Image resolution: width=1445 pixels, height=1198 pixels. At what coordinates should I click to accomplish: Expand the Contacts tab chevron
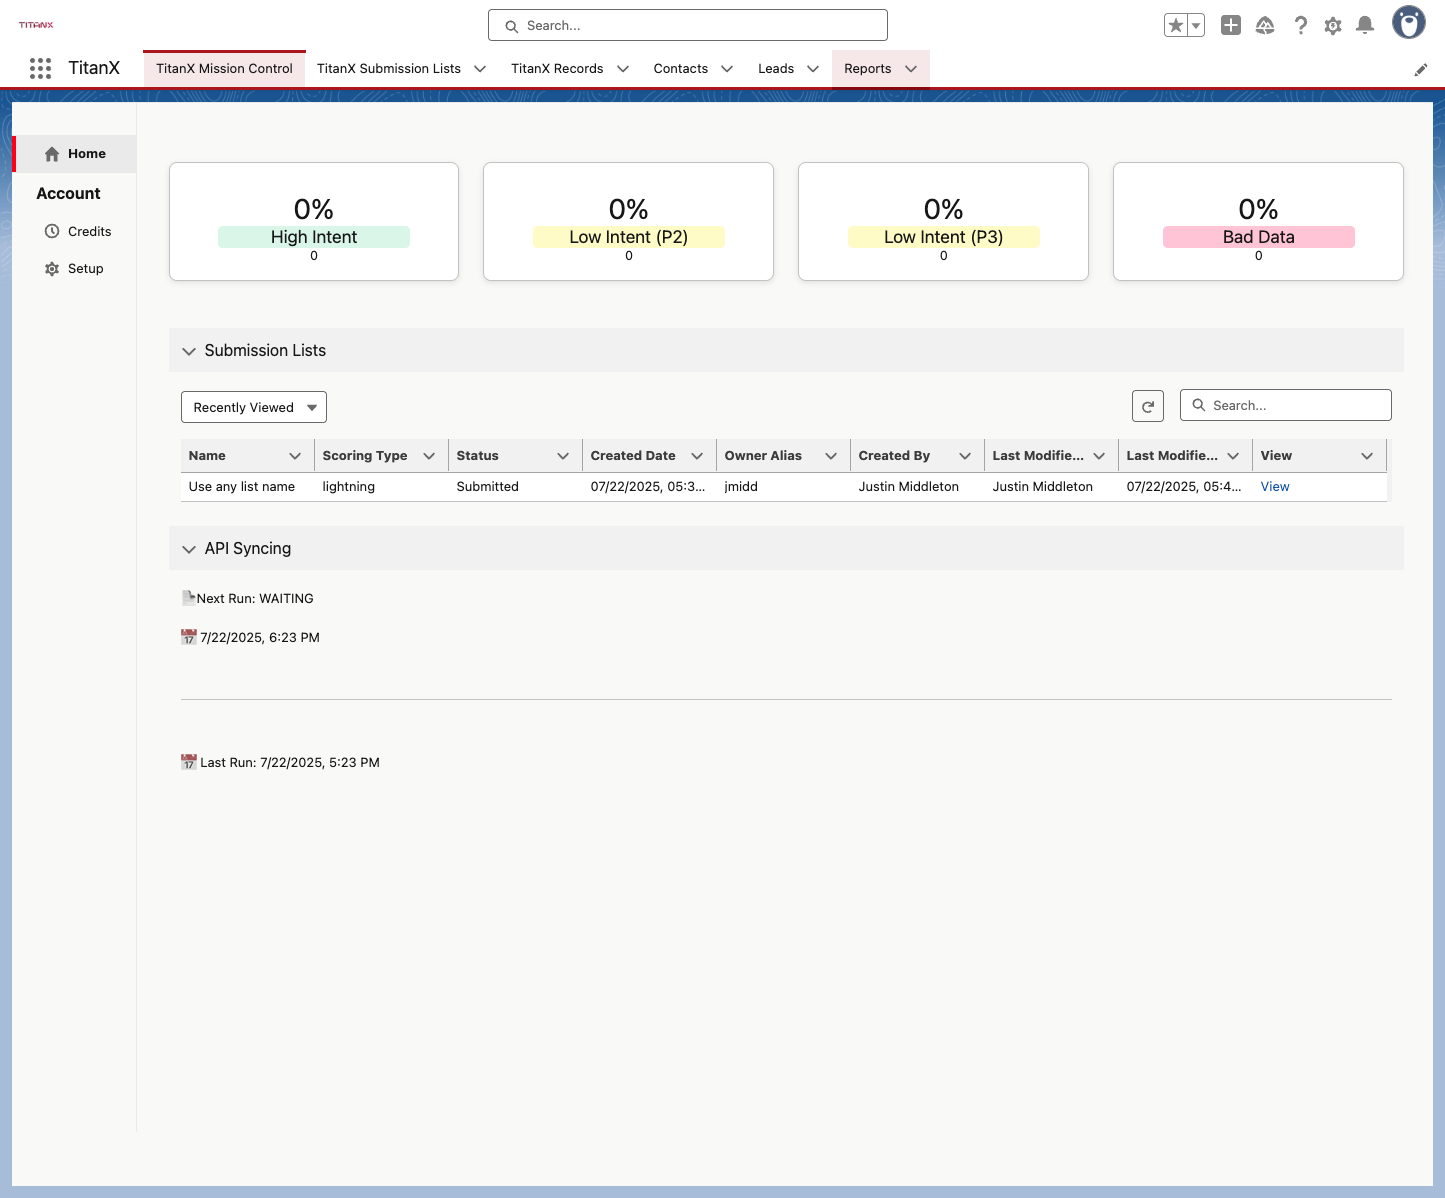point(727,69)
